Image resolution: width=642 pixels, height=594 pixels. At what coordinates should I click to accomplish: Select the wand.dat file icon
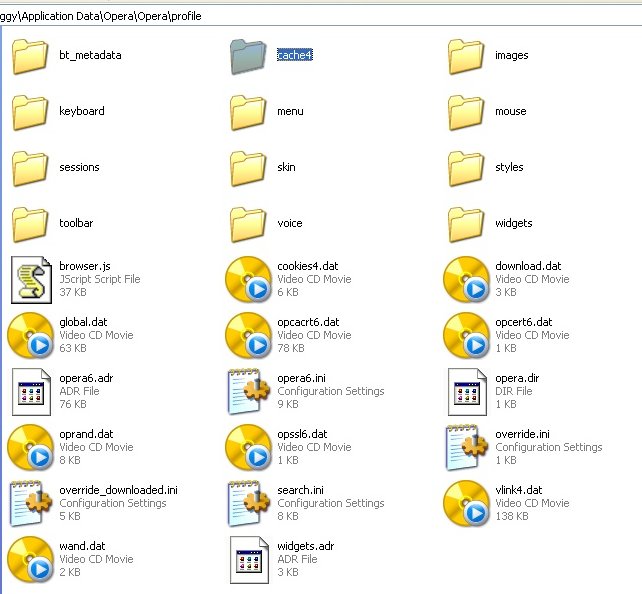[30, 559]
